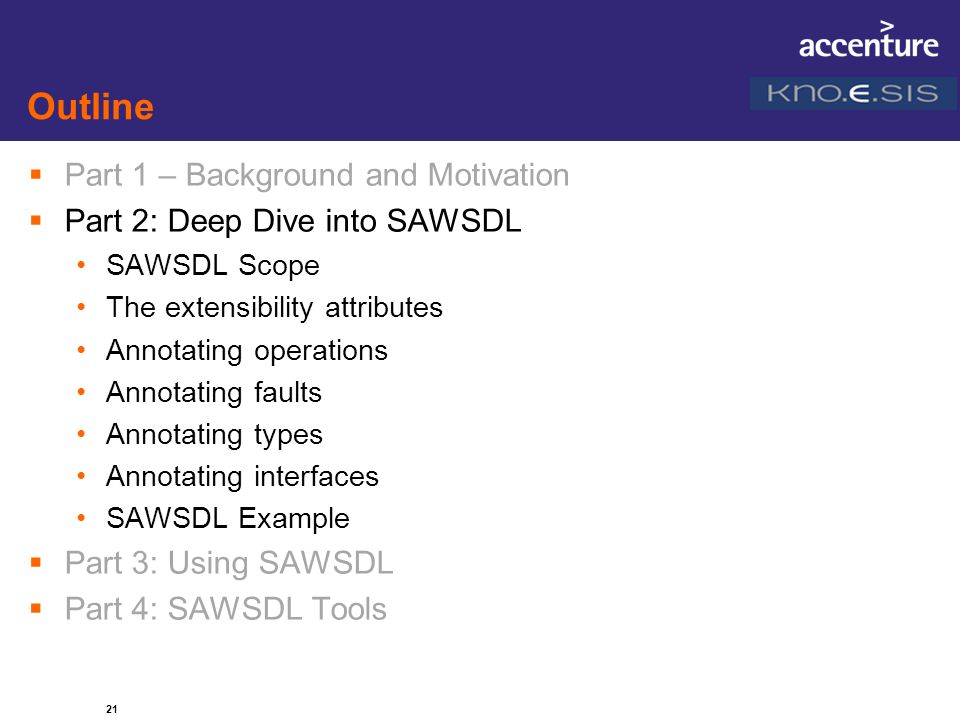Click the Accenture logo
Screen dimensions: 960x720
pyautogui.click(x=868, y=40)
